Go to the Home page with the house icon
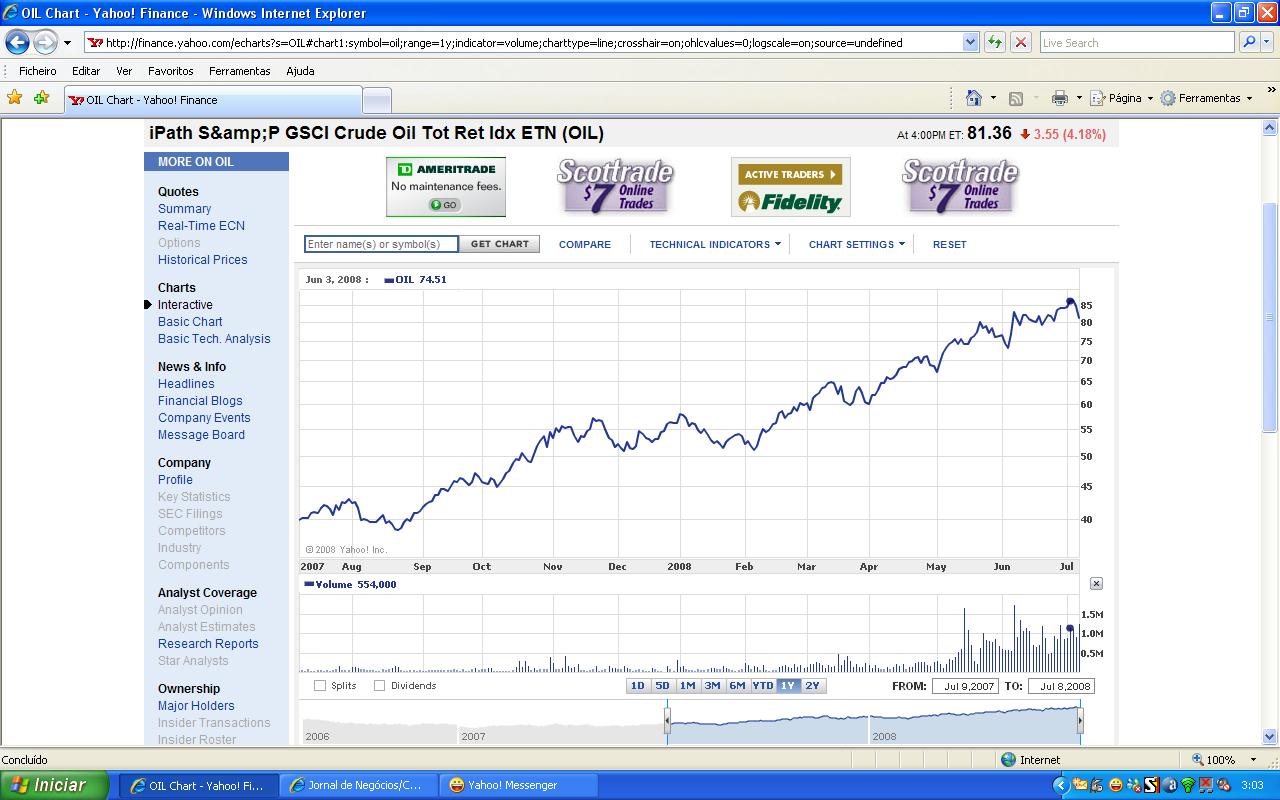This screenshot has height=800, width=1280. (974, 98)
